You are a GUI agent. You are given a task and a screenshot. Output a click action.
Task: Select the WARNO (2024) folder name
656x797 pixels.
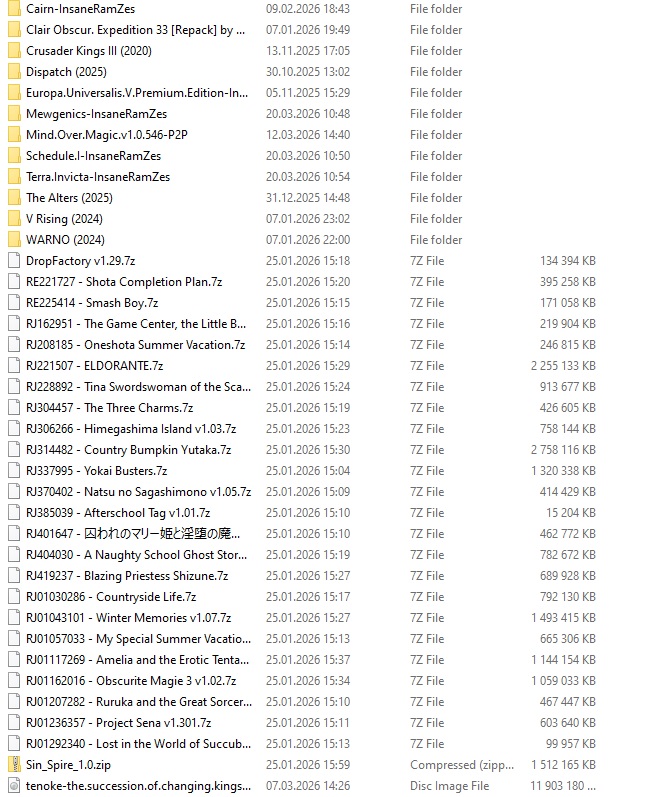tap(66, 239)
